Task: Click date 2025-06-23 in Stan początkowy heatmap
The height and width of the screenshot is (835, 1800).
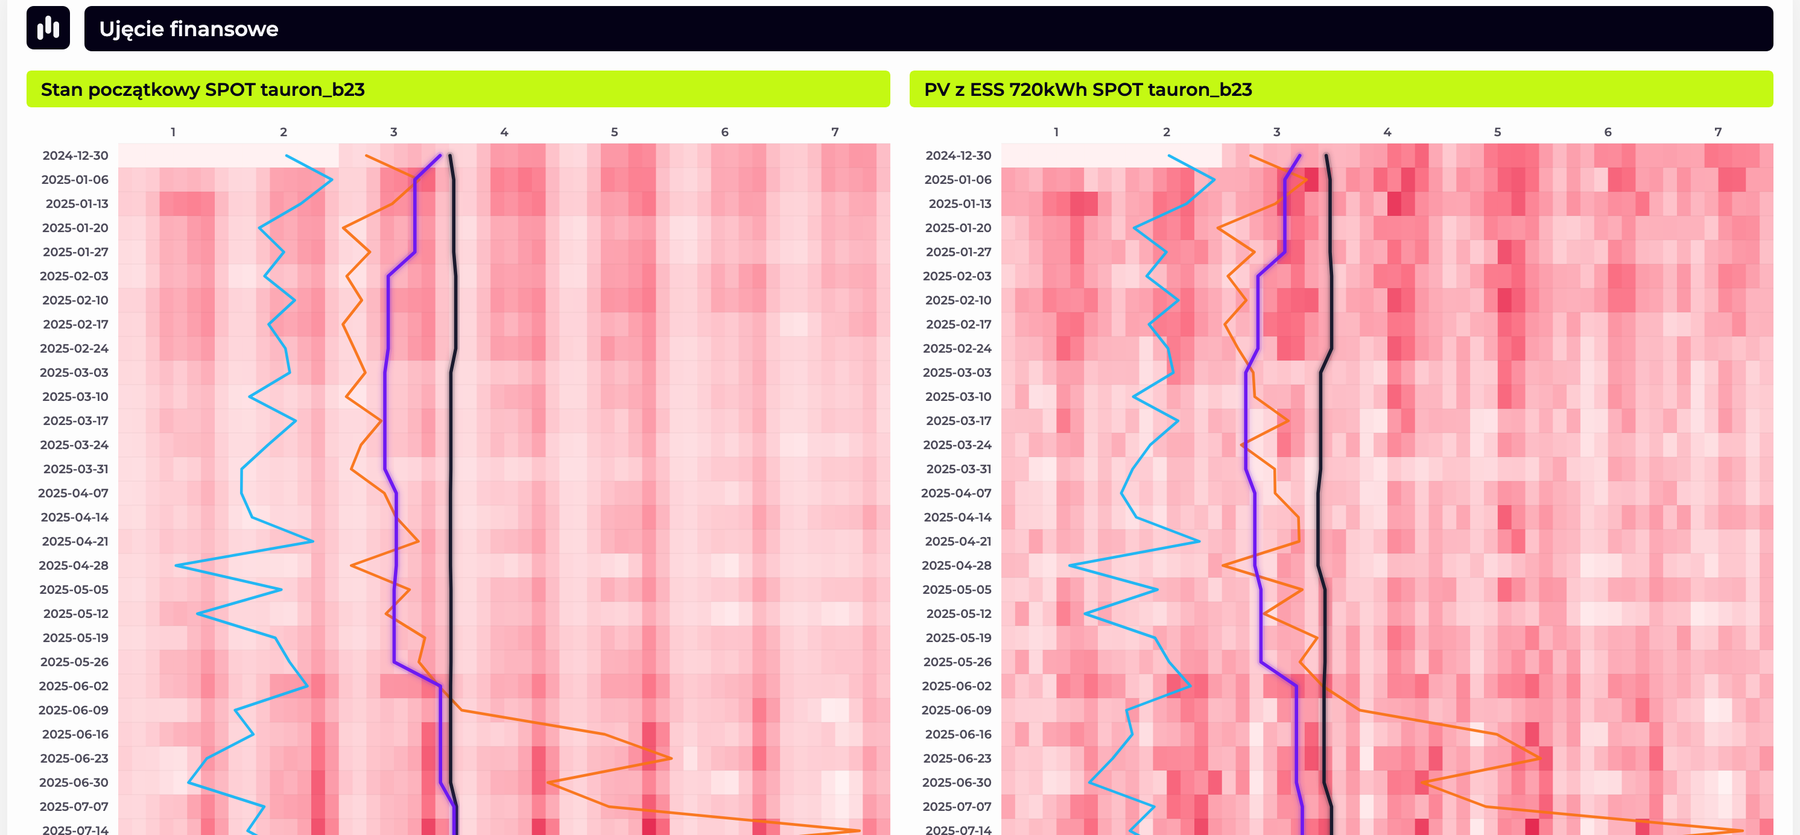Action: 74,758
